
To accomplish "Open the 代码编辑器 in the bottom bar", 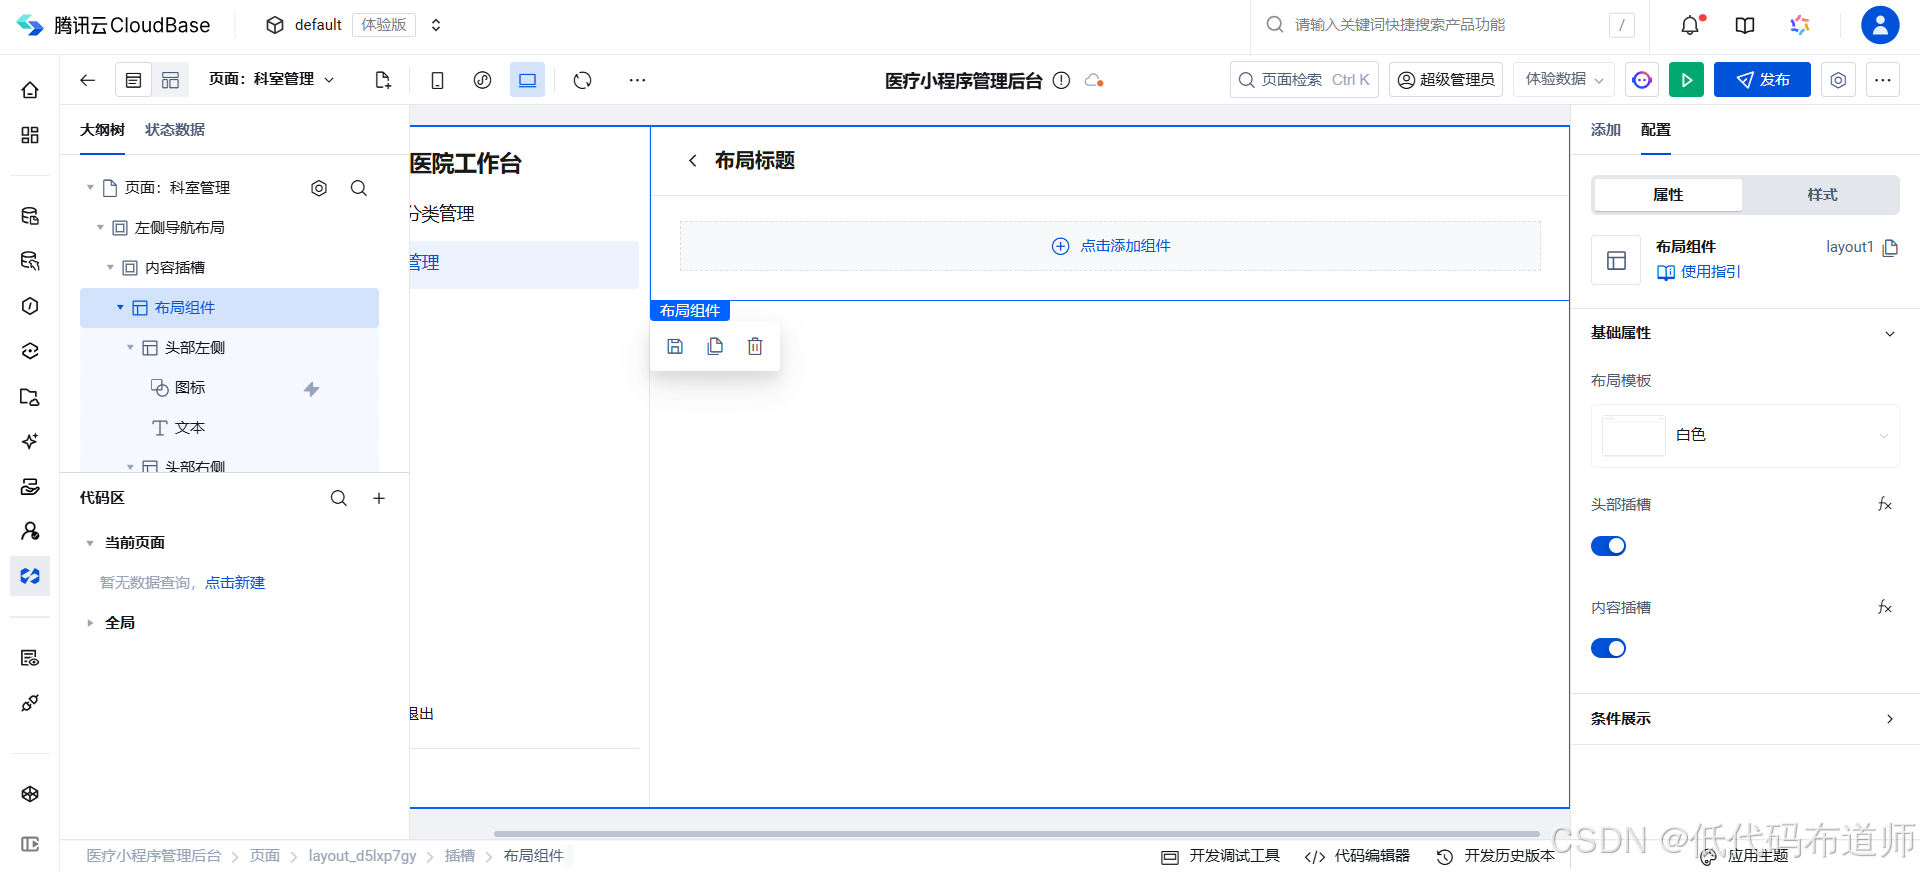I will [x=1358, y=856].
